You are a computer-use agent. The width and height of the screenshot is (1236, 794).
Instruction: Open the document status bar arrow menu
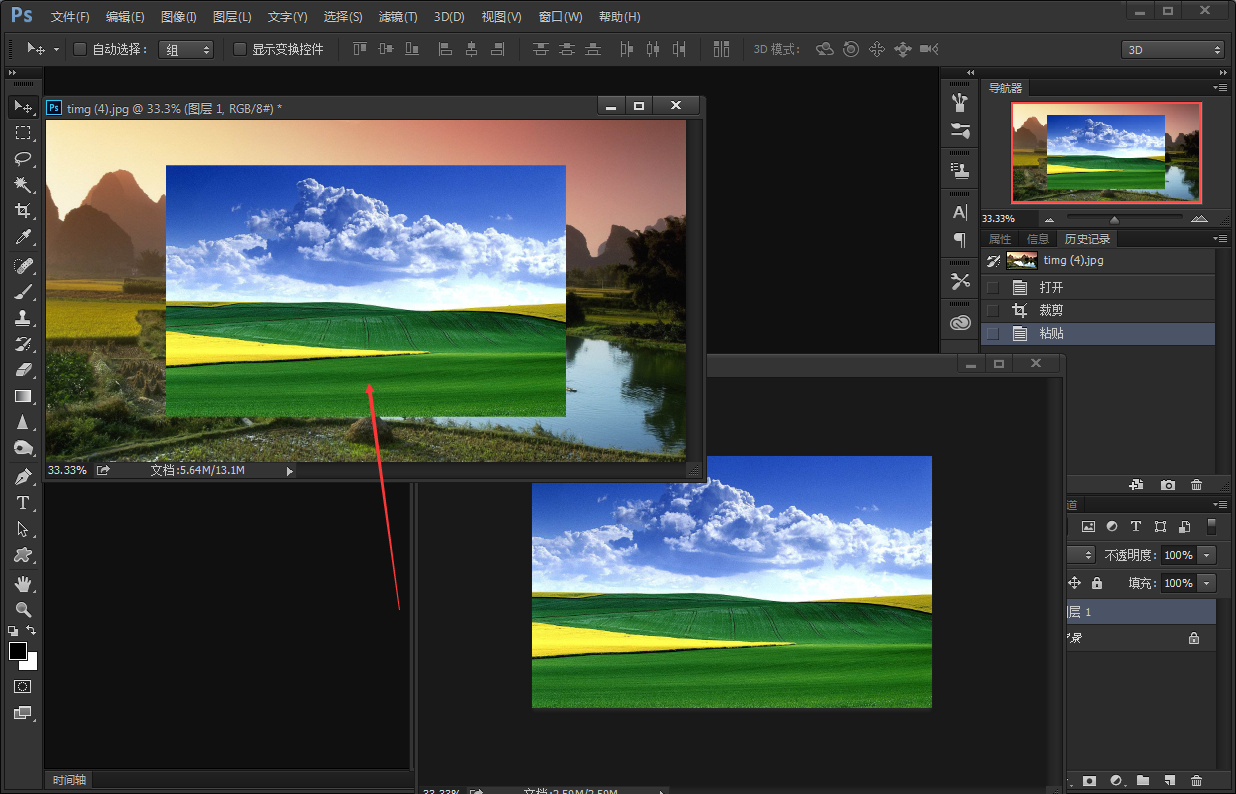(x=290, y=470)
